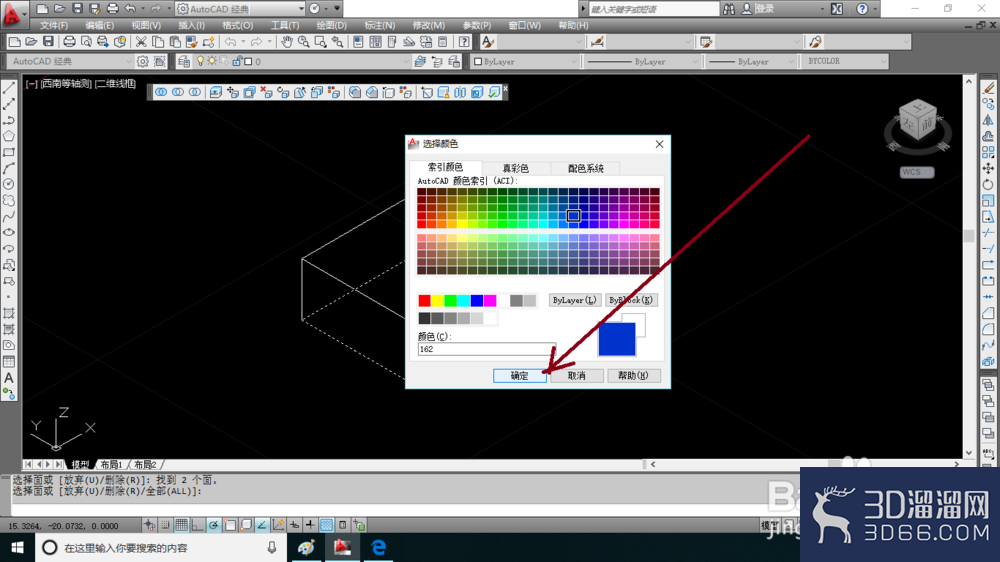Click the ByLayer(L) button
The image size is (1000, 562).
(x=574, y=300)
